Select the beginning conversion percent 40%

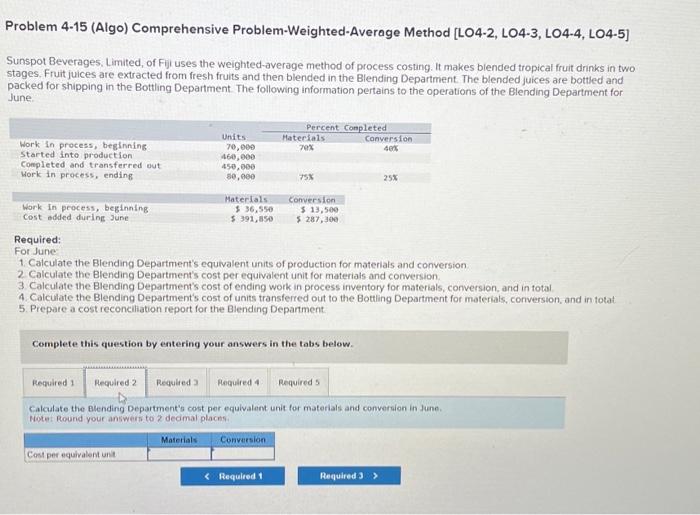pyautogui.click(x=391, y=148)
